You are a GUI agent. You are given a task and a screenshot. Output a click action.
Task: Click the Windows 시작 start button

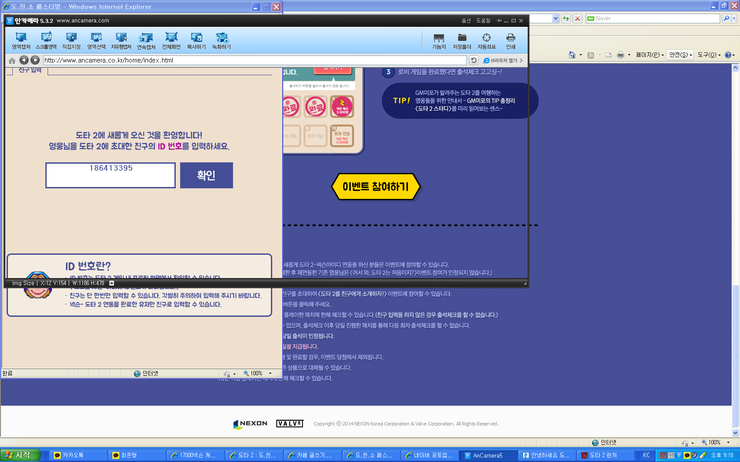[20, 455]
